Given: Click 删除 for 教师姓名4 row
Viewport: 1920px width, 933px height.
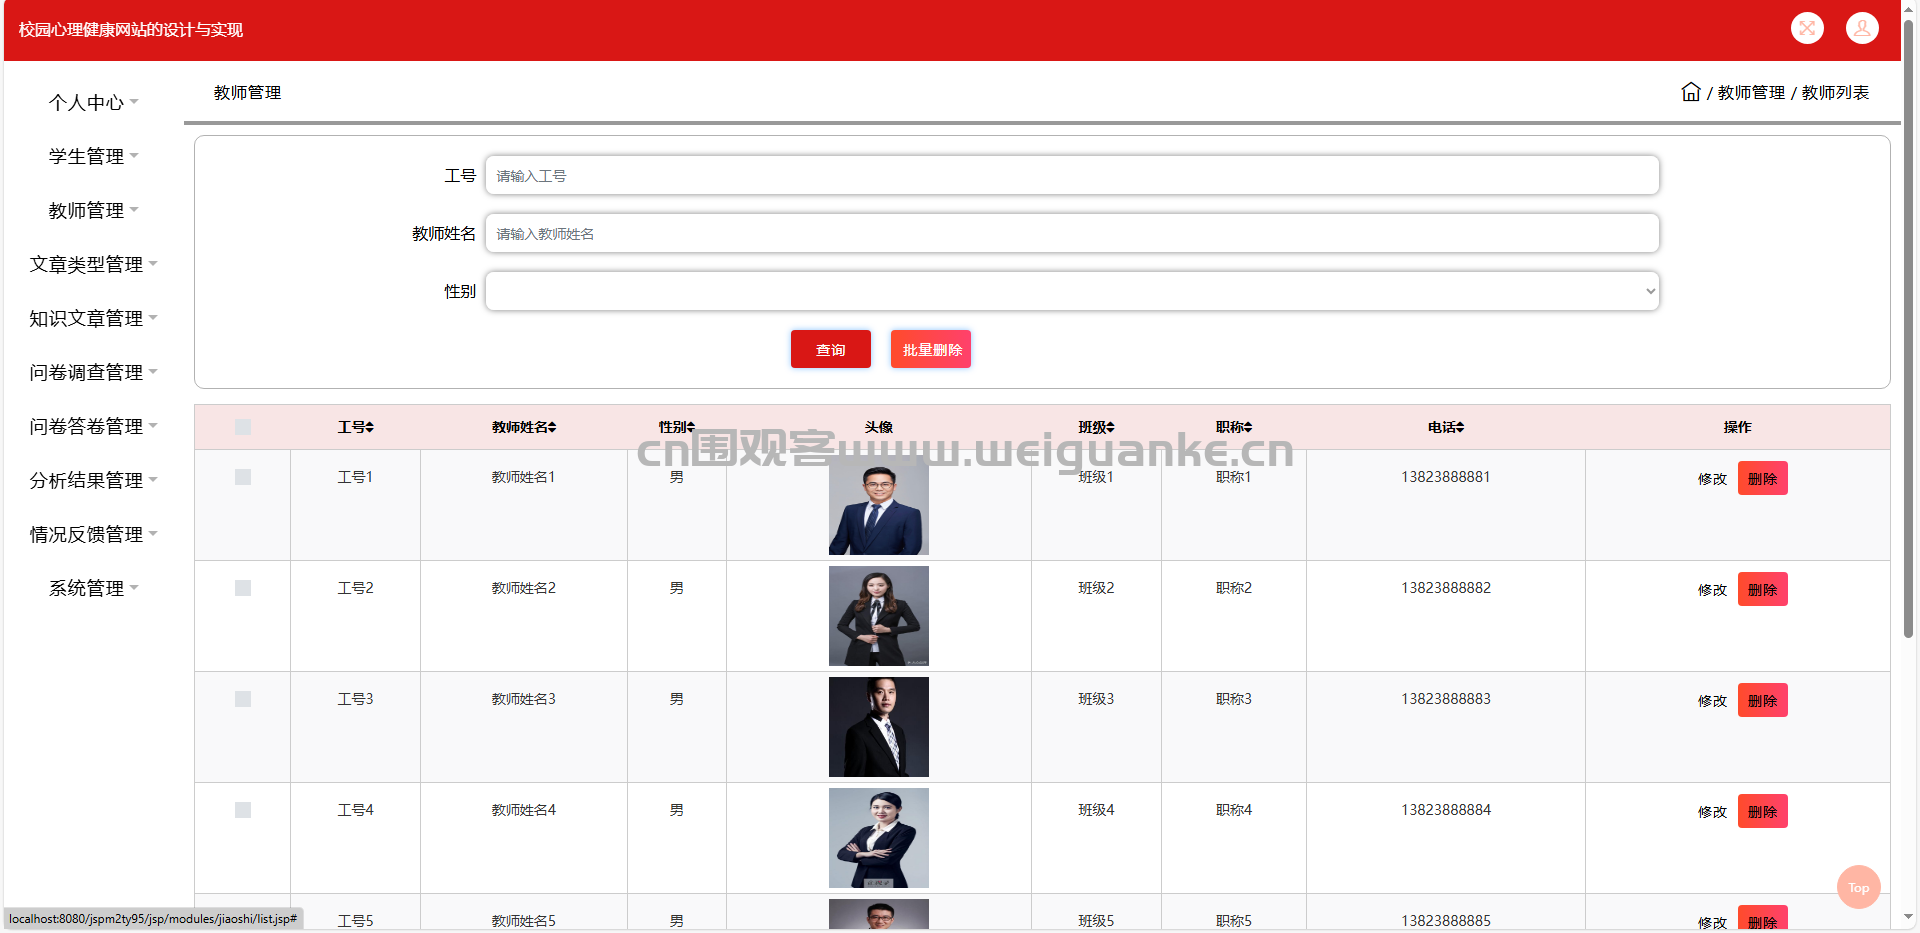Looking at the screenshot, I should pos(1762,811).
